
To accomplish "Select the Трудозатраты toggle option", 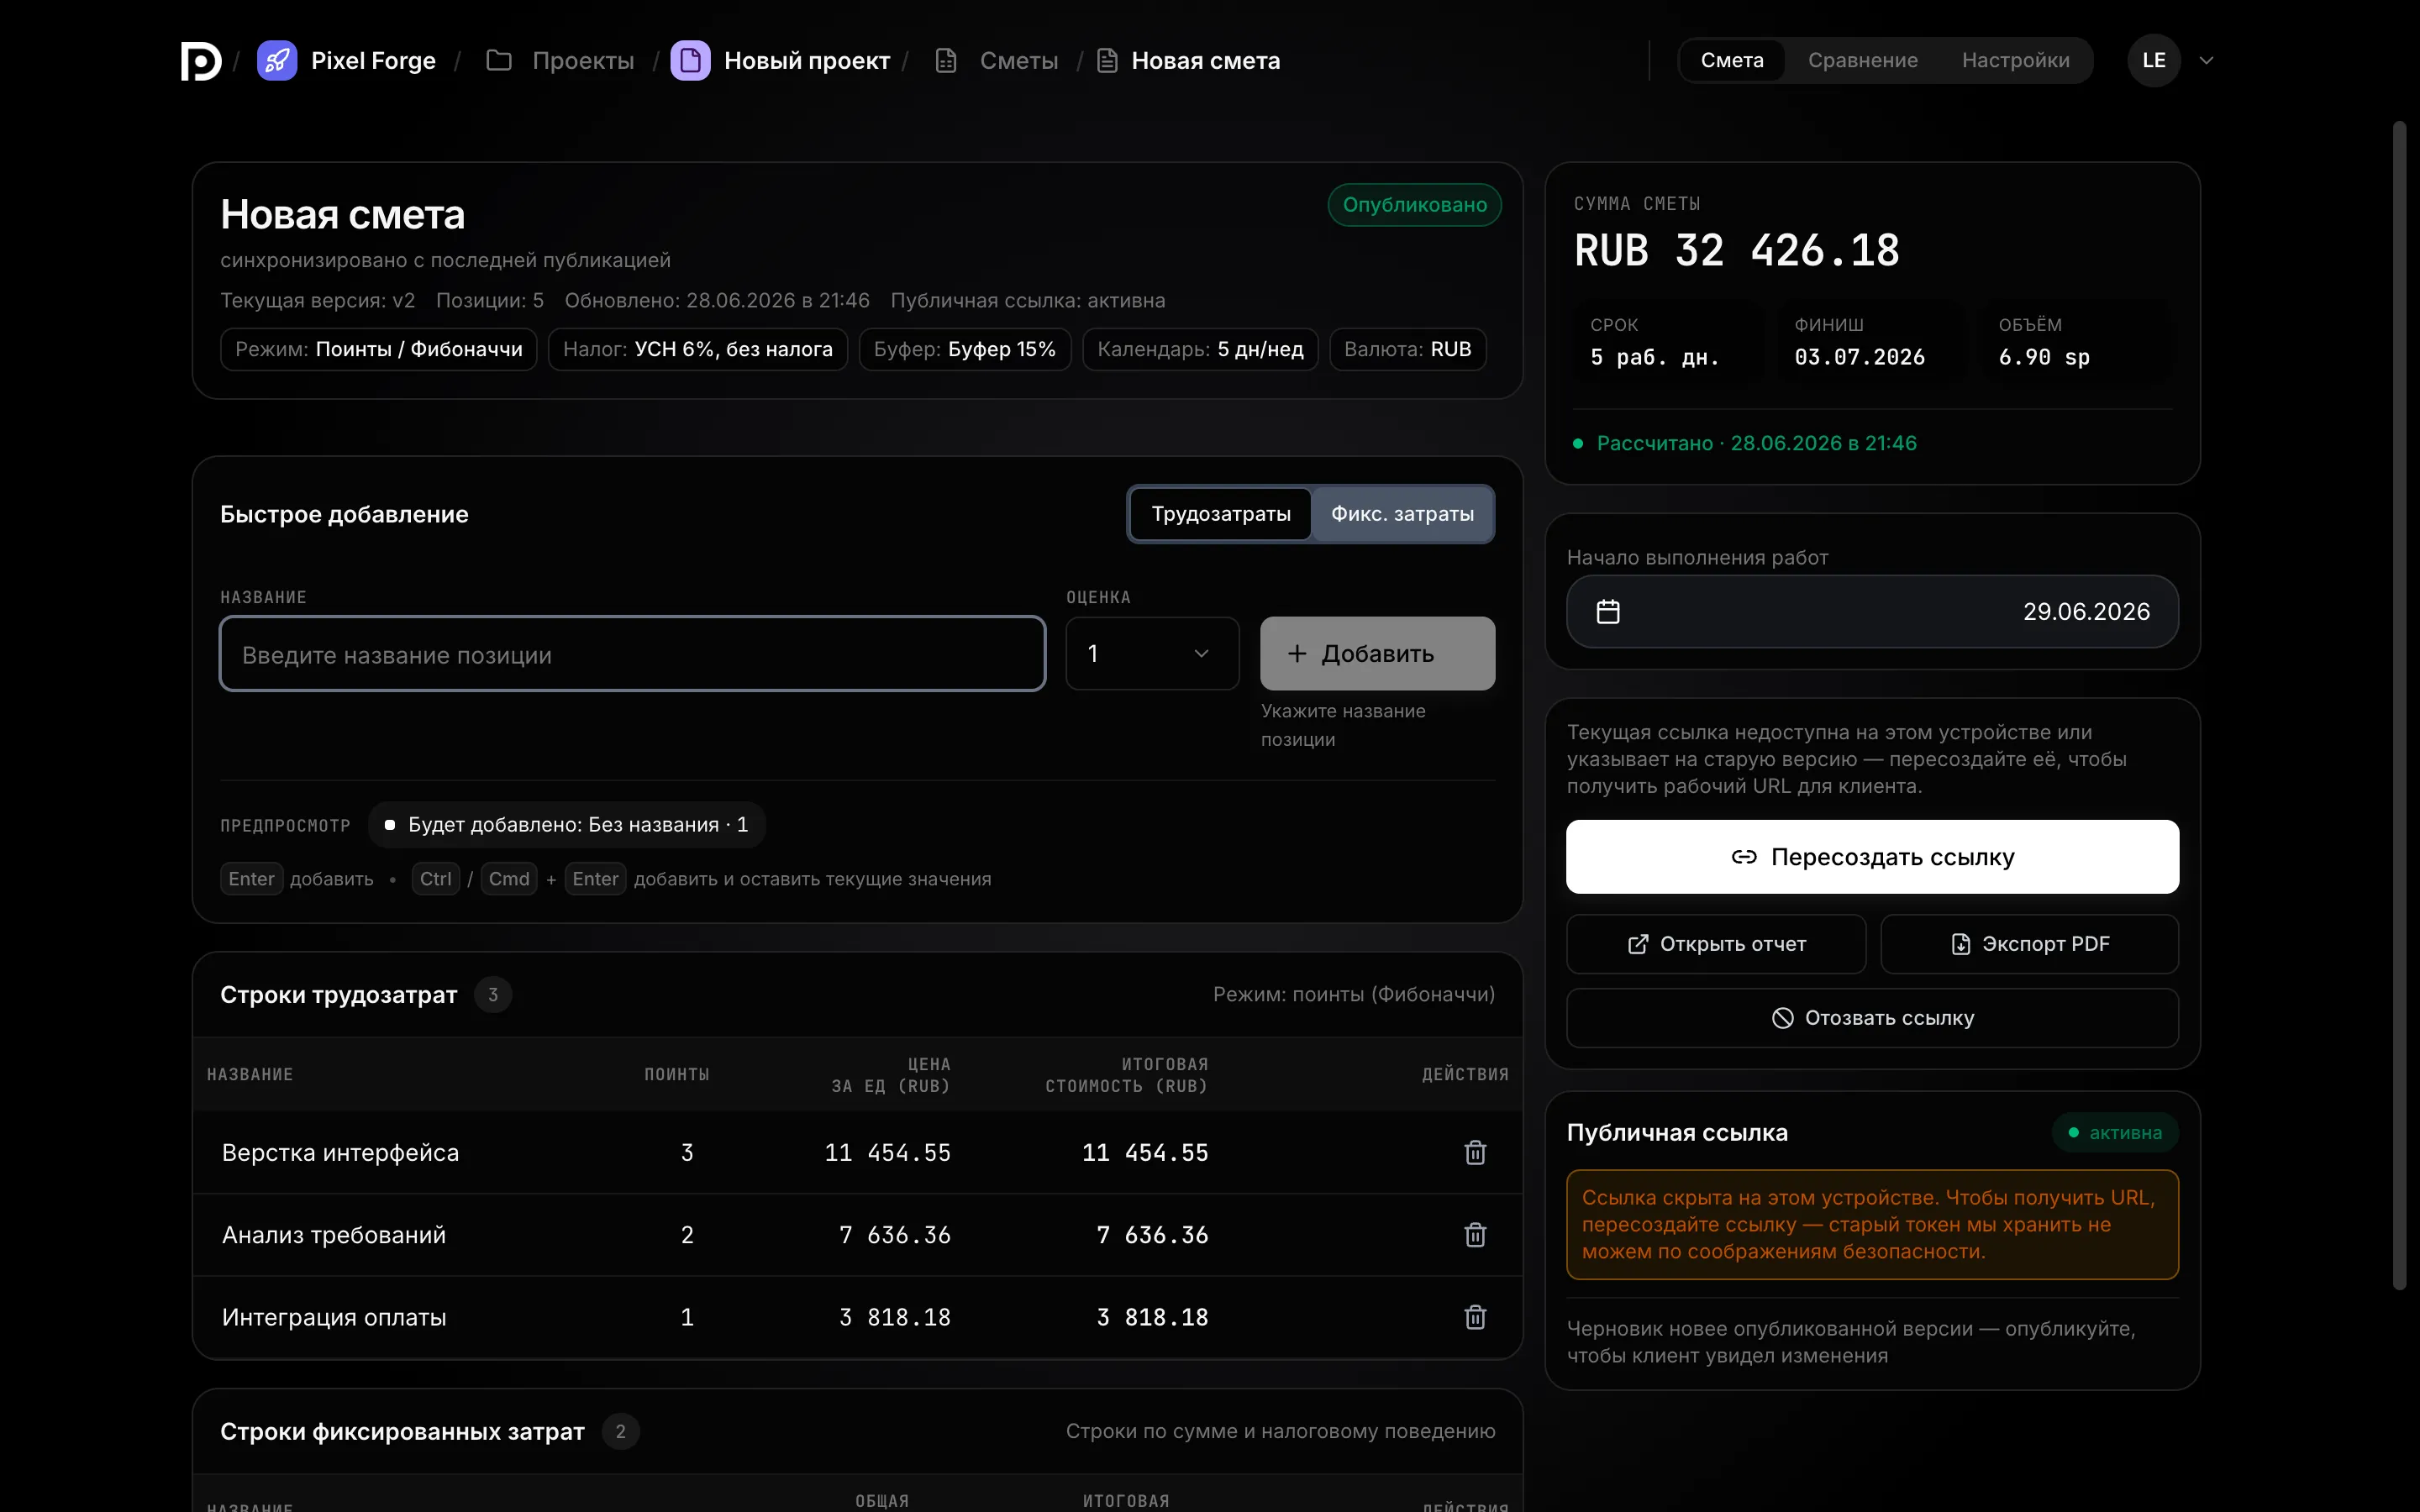I will click(1221, 514).
